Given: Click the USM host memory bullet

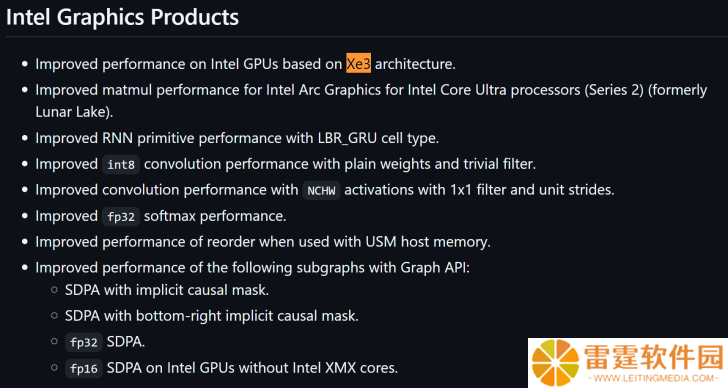Looking at the screenshot, I should point(263,242).
